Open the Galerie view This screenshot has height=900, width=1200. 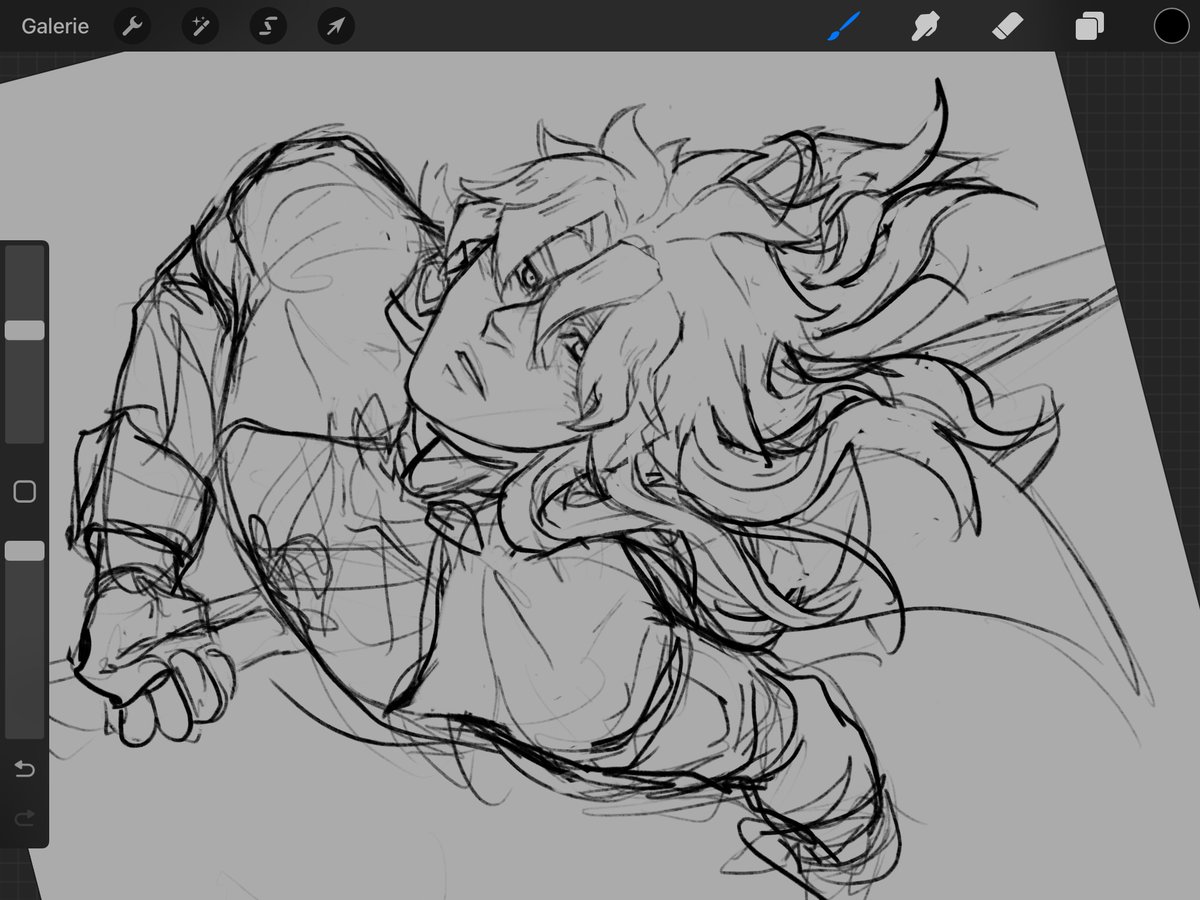55,27
